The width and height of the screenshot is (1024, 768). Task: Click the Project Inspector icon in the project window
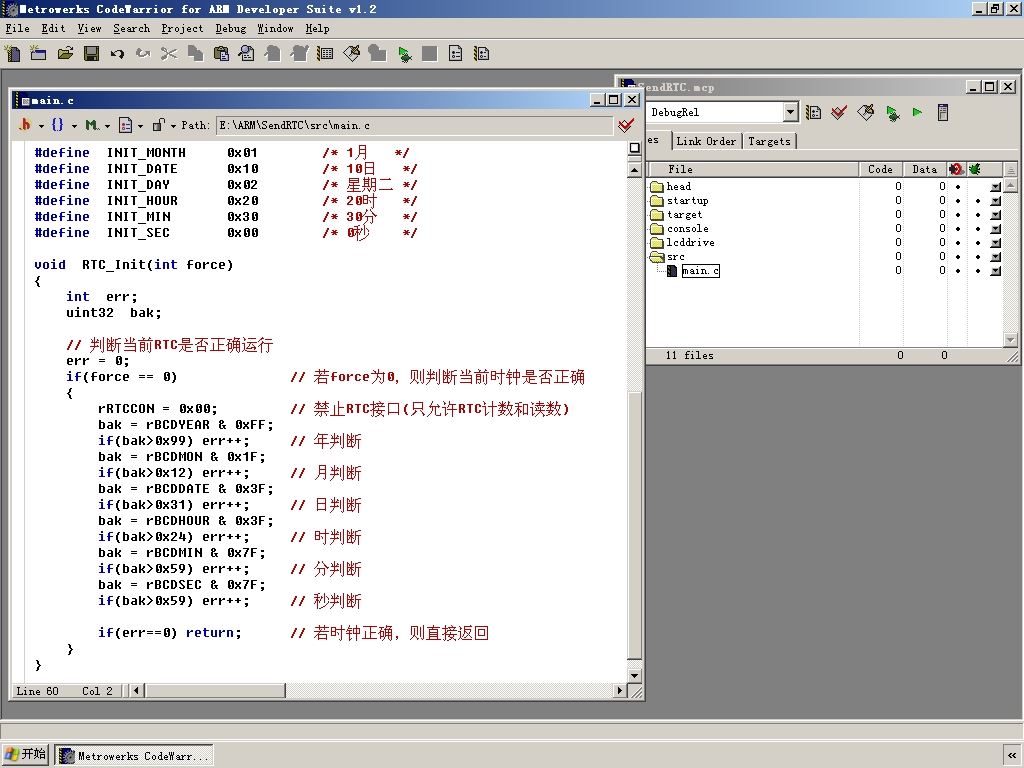(942, 112)
